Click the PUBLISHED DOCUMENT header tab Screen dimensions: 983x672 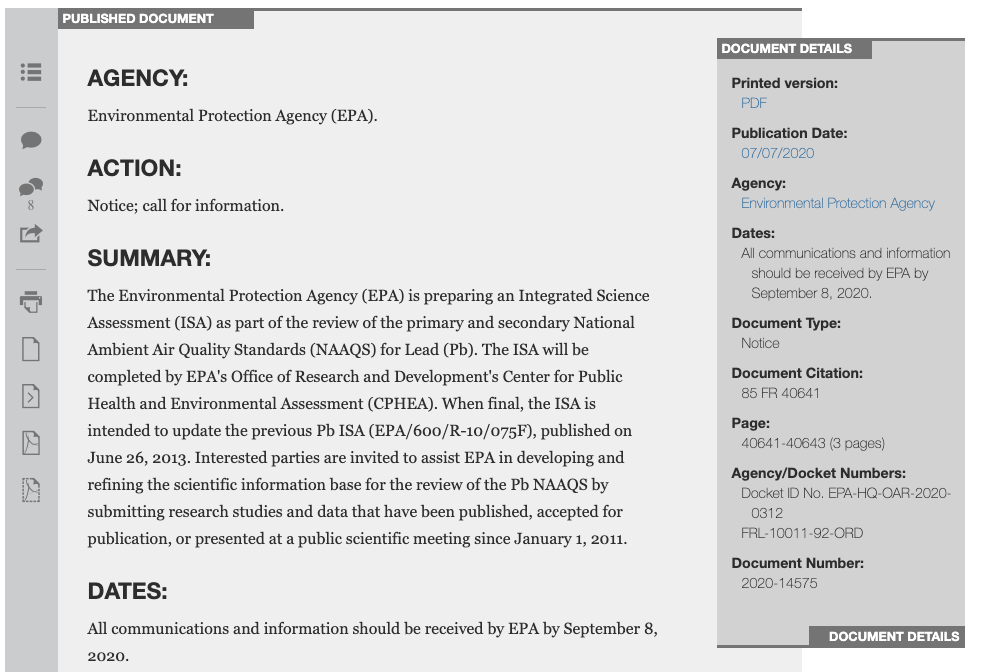(x=137, y=18)
